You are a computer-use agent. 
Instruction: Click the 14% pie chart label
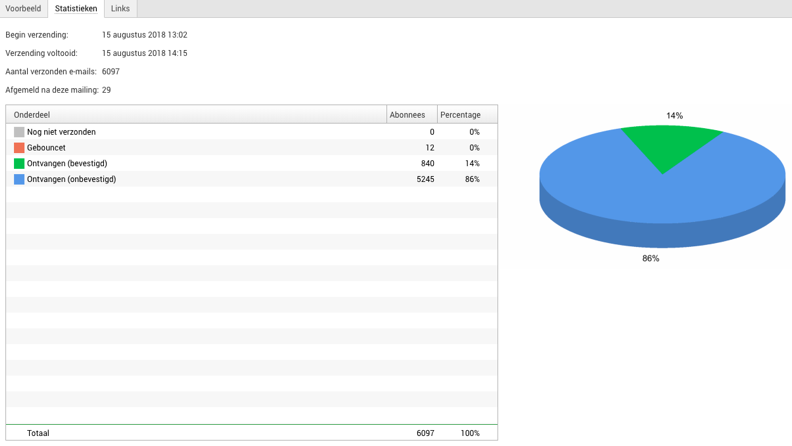tap(675, 116)
